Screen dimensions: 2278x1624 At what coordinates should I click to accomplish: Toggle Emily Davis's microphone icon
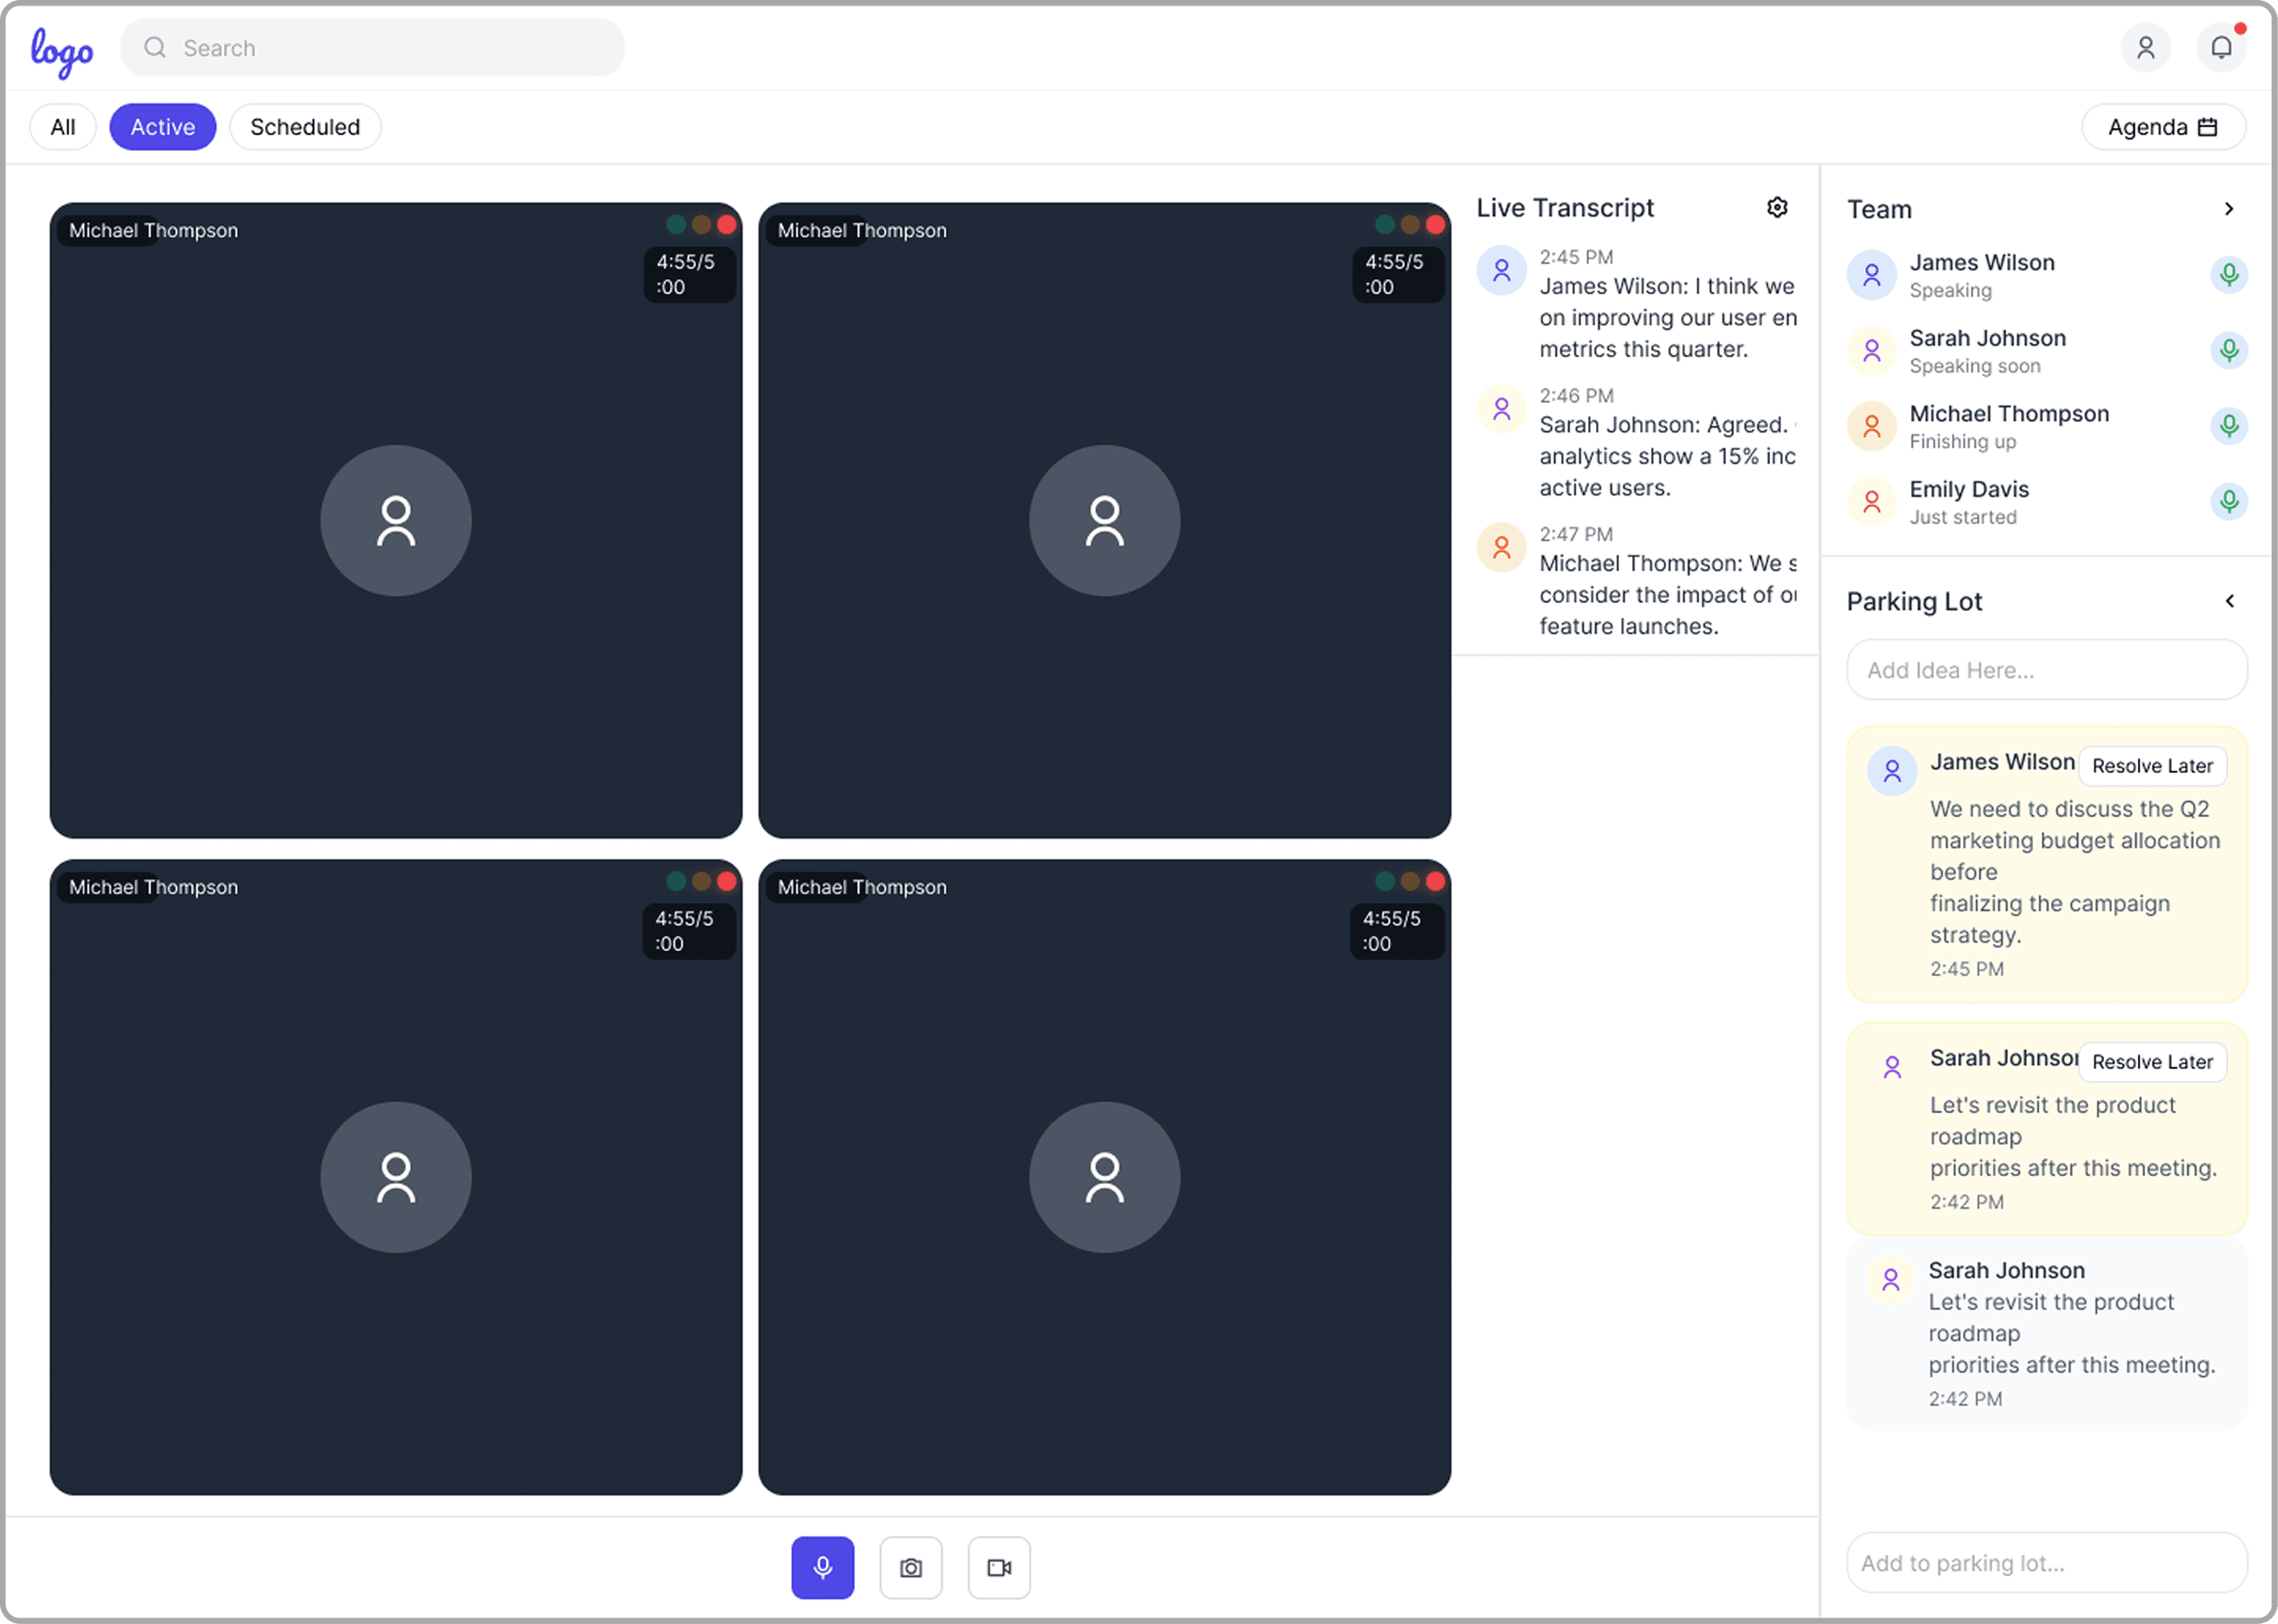pyautogui.click(x=2228, y=501)
